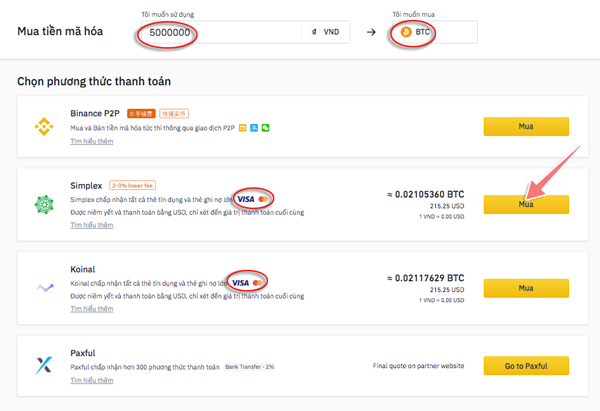Open Tìm hiểu thêm link under Paxful
The width and height of the screenshot is (600, 411).
[91, 380]
